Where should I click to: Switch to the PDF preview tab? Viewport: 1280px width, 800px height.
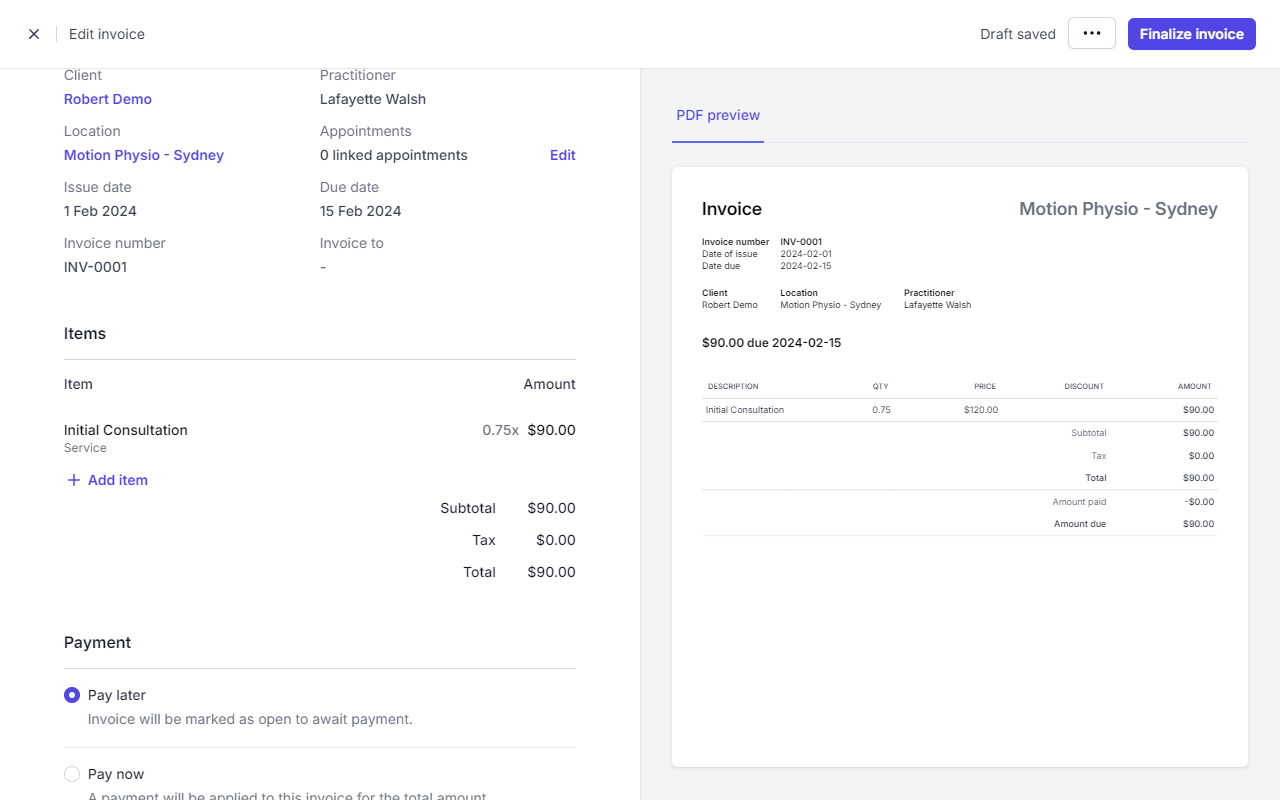coord(718,115)
